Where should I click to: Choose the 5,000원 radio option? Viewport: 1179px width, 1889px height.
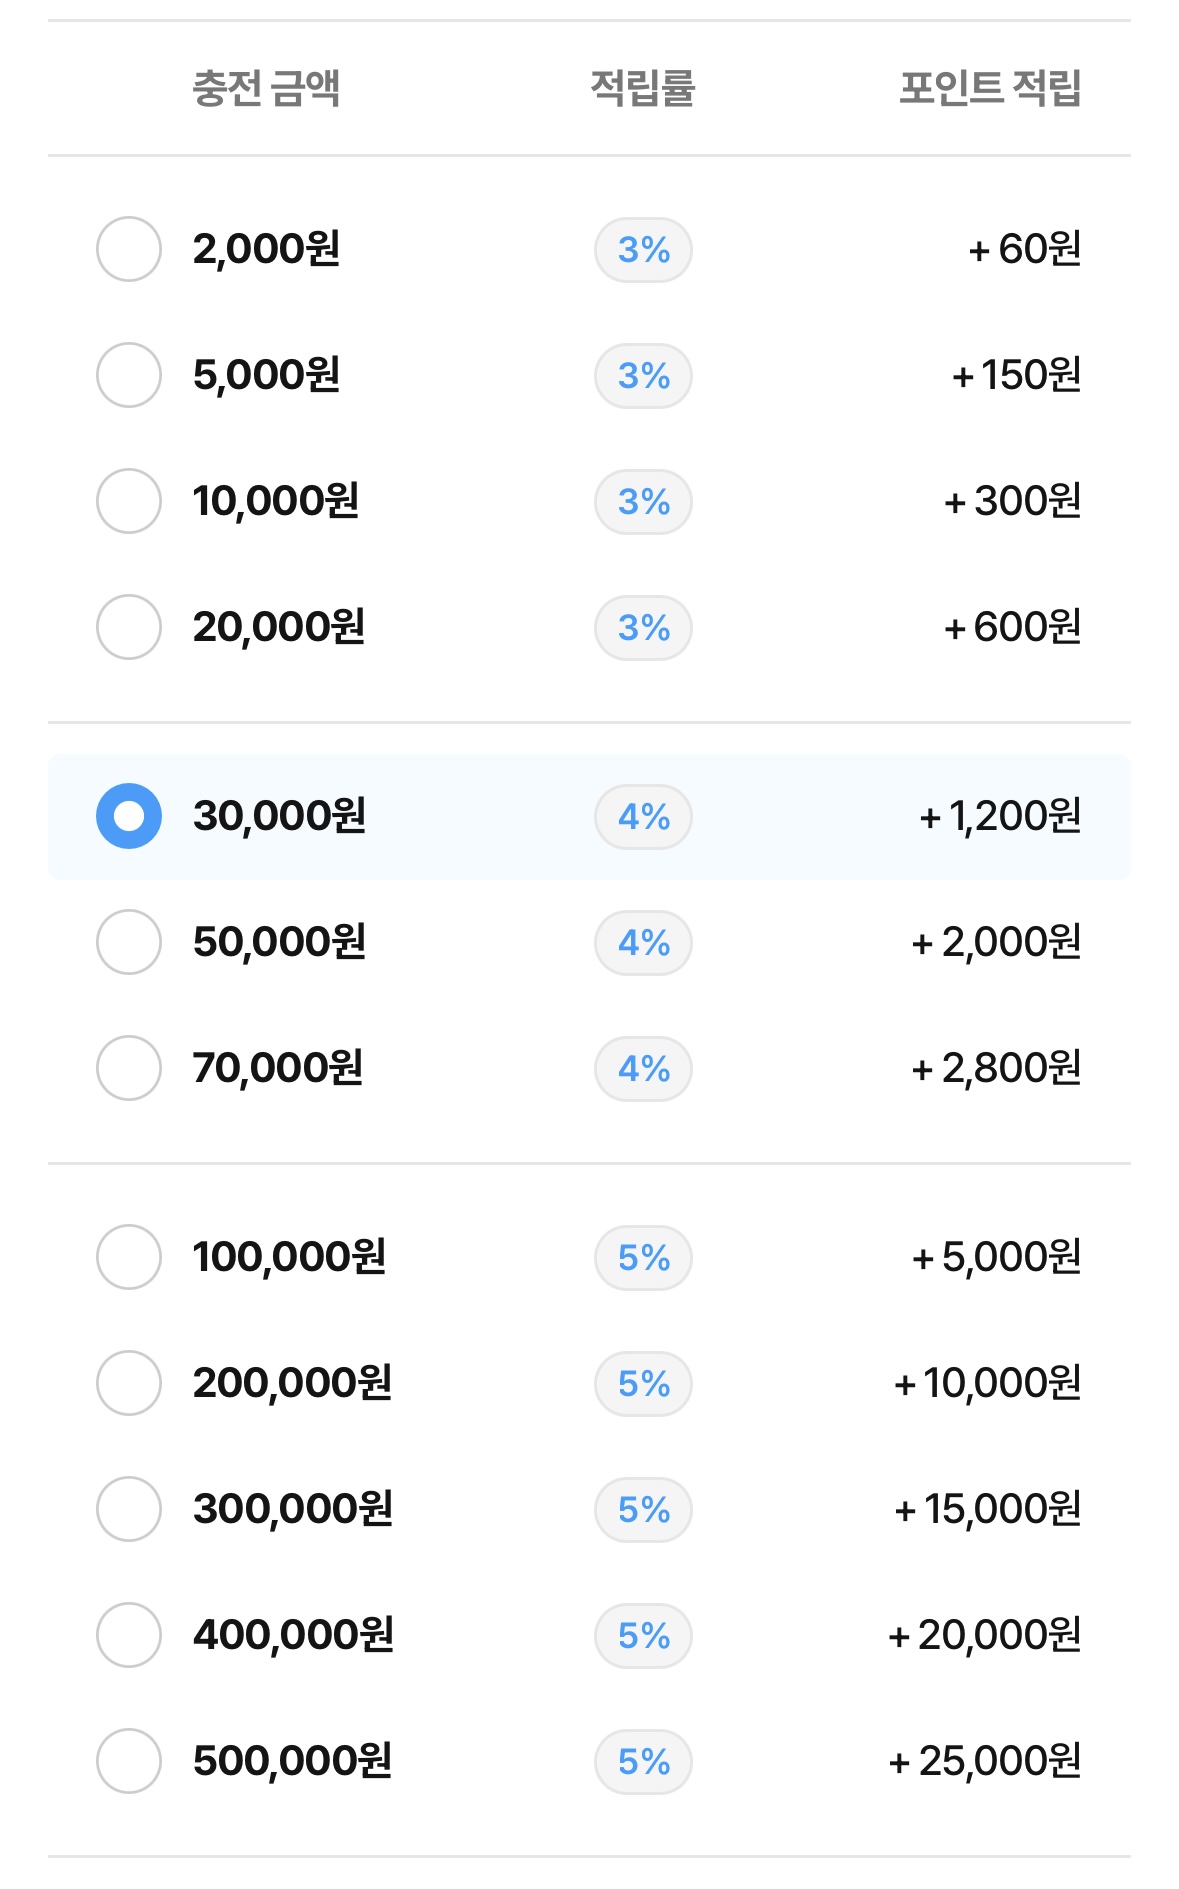pyautogui.click(x=129, y=375)
